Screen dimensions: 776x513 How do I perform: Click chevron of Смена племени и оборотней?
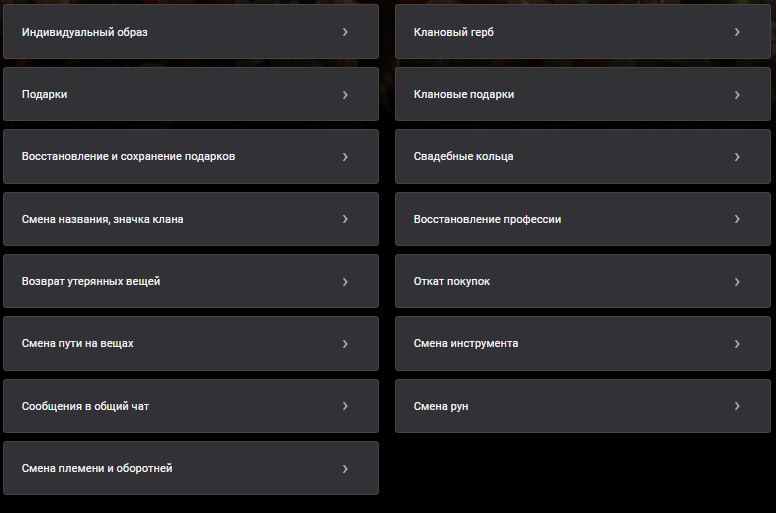pos(345,468)
